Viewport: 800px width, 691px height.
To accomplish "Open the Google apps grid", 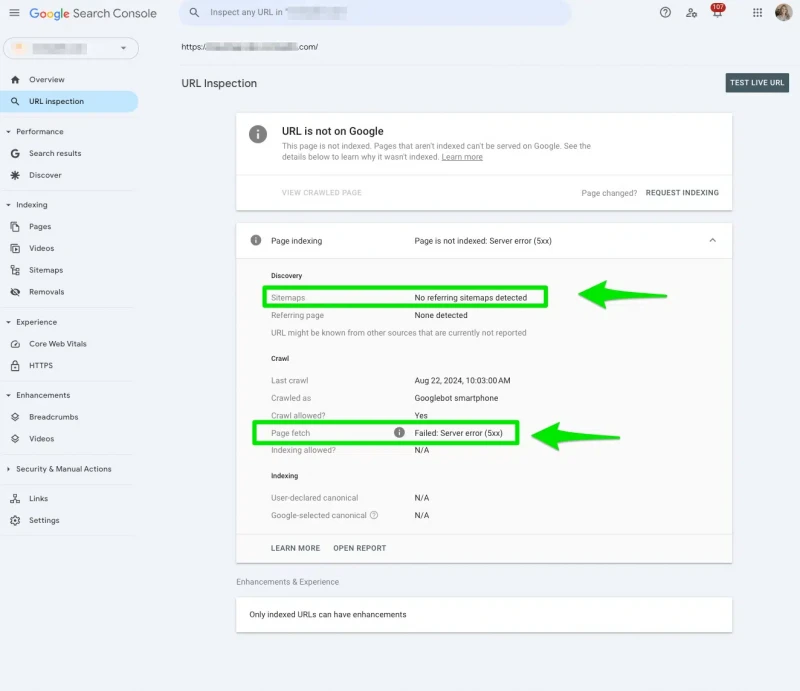I will click(x=757, y=13).
